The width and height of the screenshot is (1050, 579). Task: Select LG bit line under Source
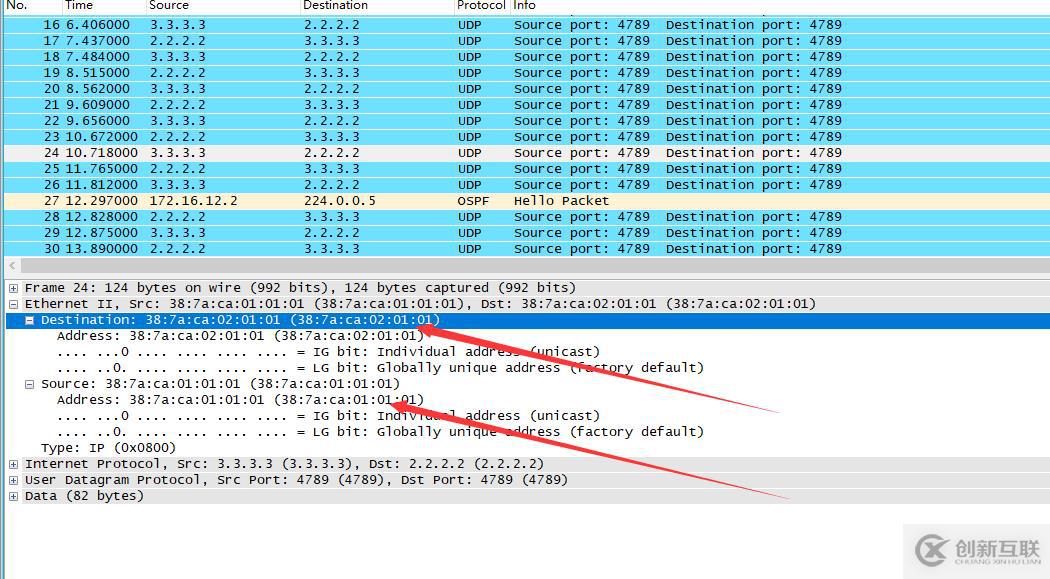380,432
